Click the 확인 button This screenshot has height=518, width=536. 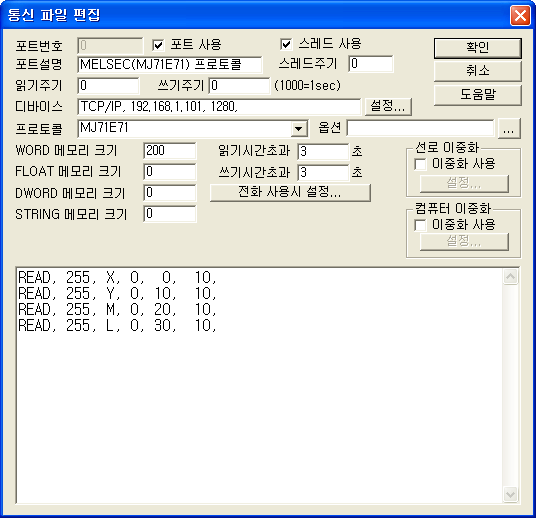point(478,48)
